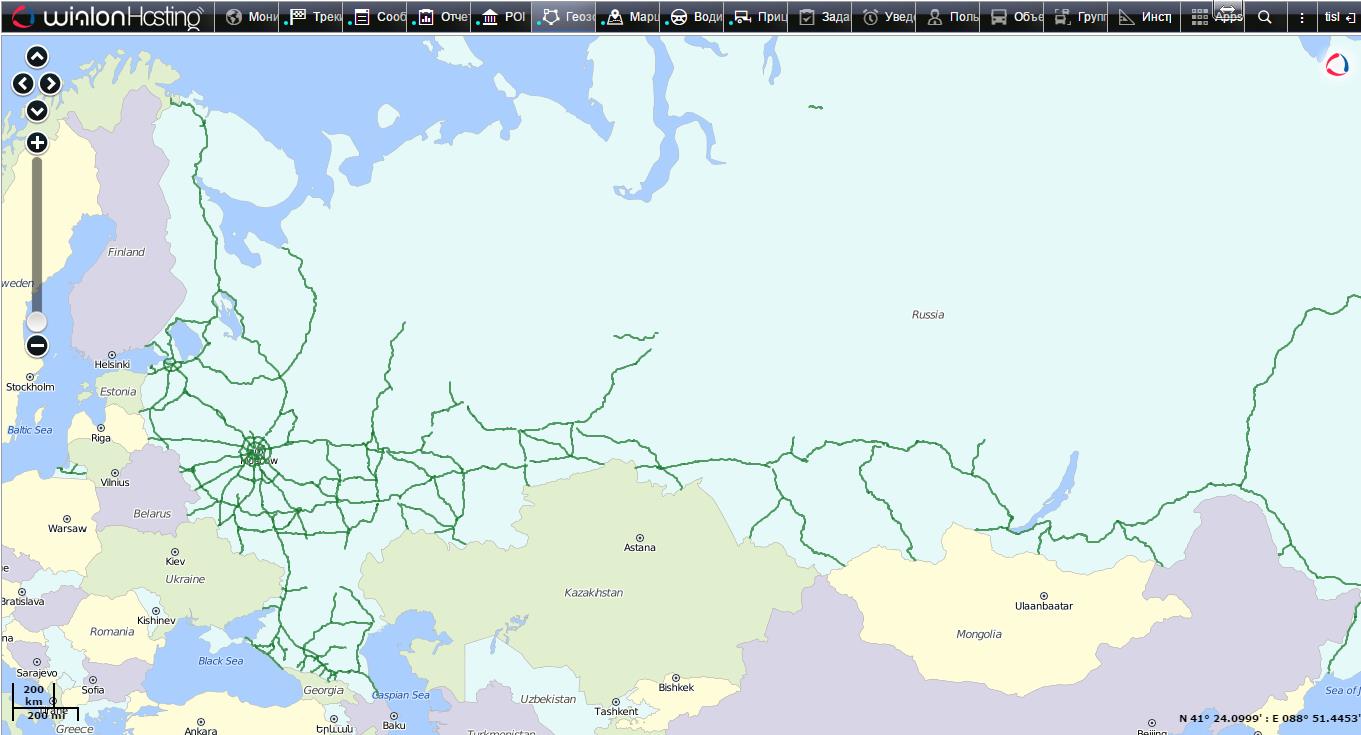
Task: Switch to the Треки (Tracks) tab
Action: pos(314,17)
